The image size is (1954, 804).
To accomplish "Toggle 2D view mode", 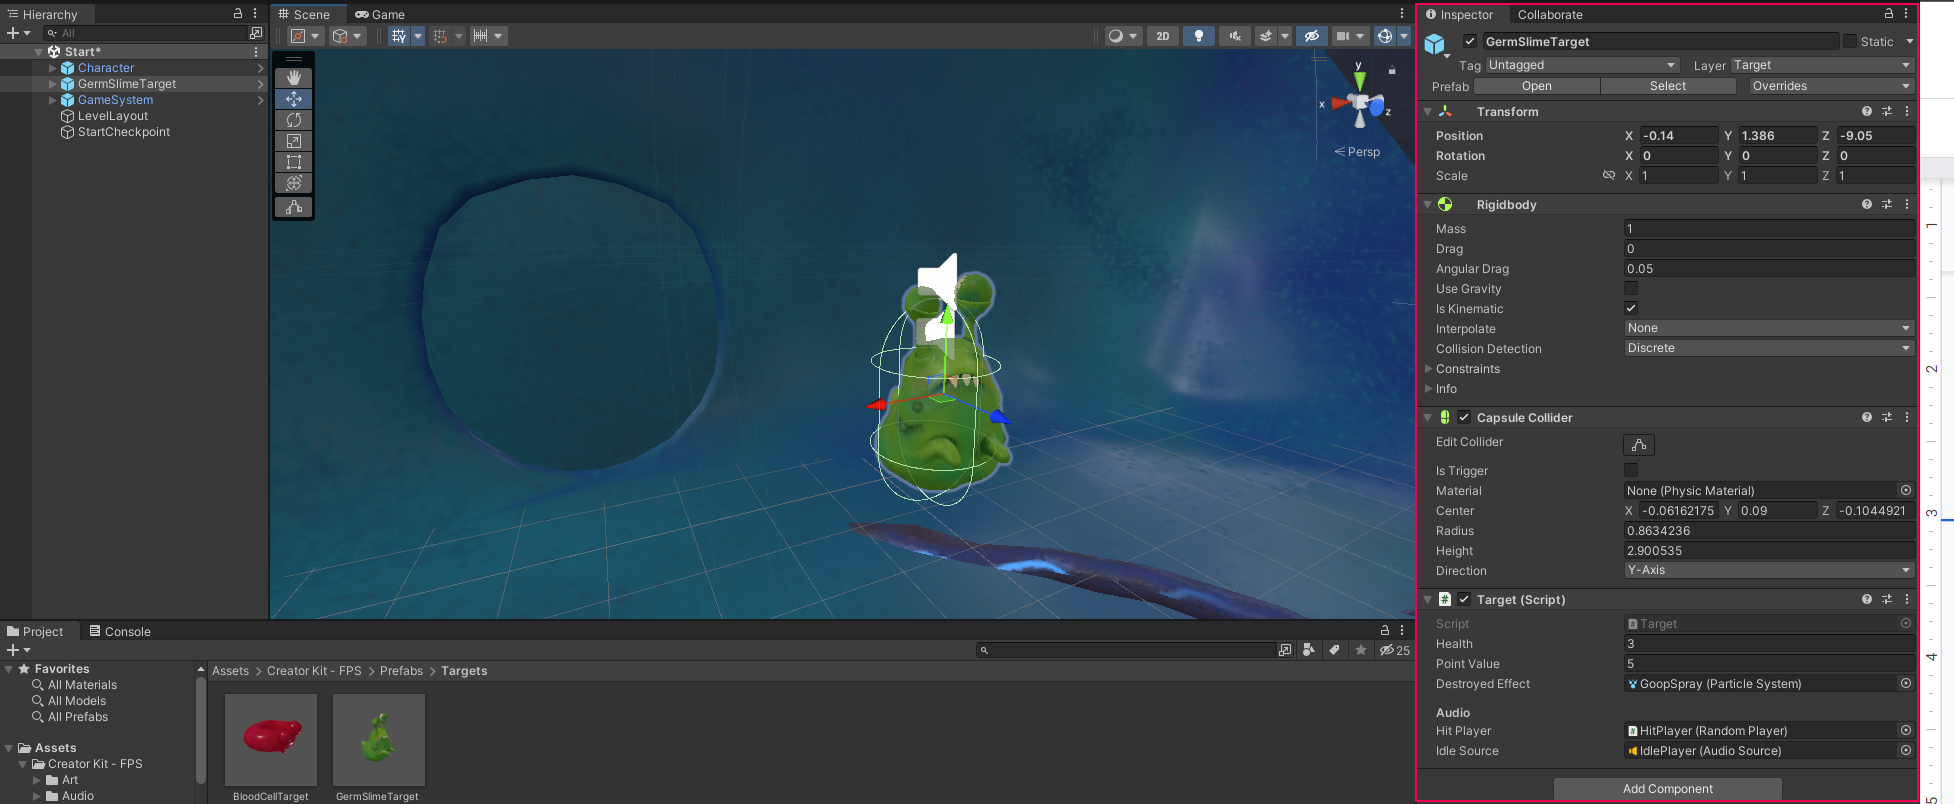I will tap(1162, 36).
